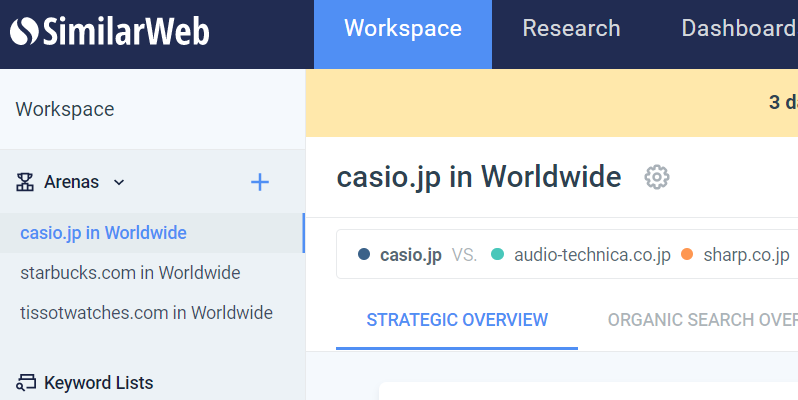Click the audio-technica.co.jp teal color dot
This screenshot has width=798, height=400.
(x=497, y=254)
